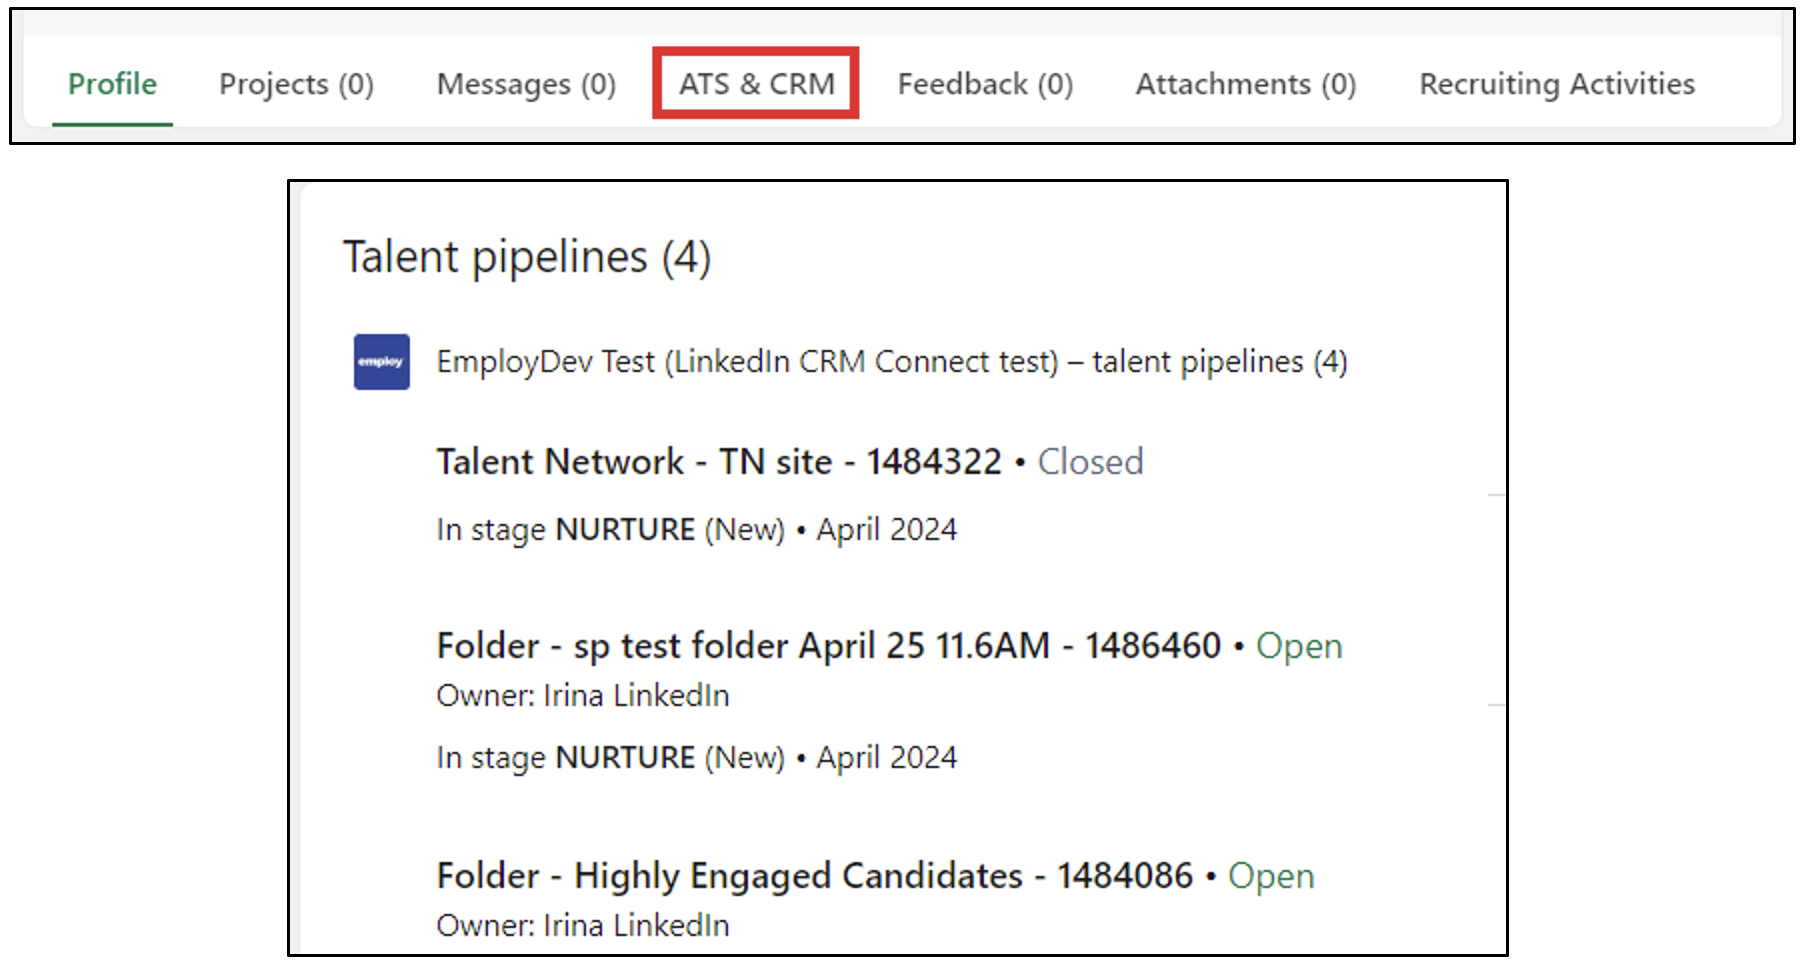The image size is (1802, 968).
Task: Click the Talent pipelines (4) heading
Action: tap(527, 257)
